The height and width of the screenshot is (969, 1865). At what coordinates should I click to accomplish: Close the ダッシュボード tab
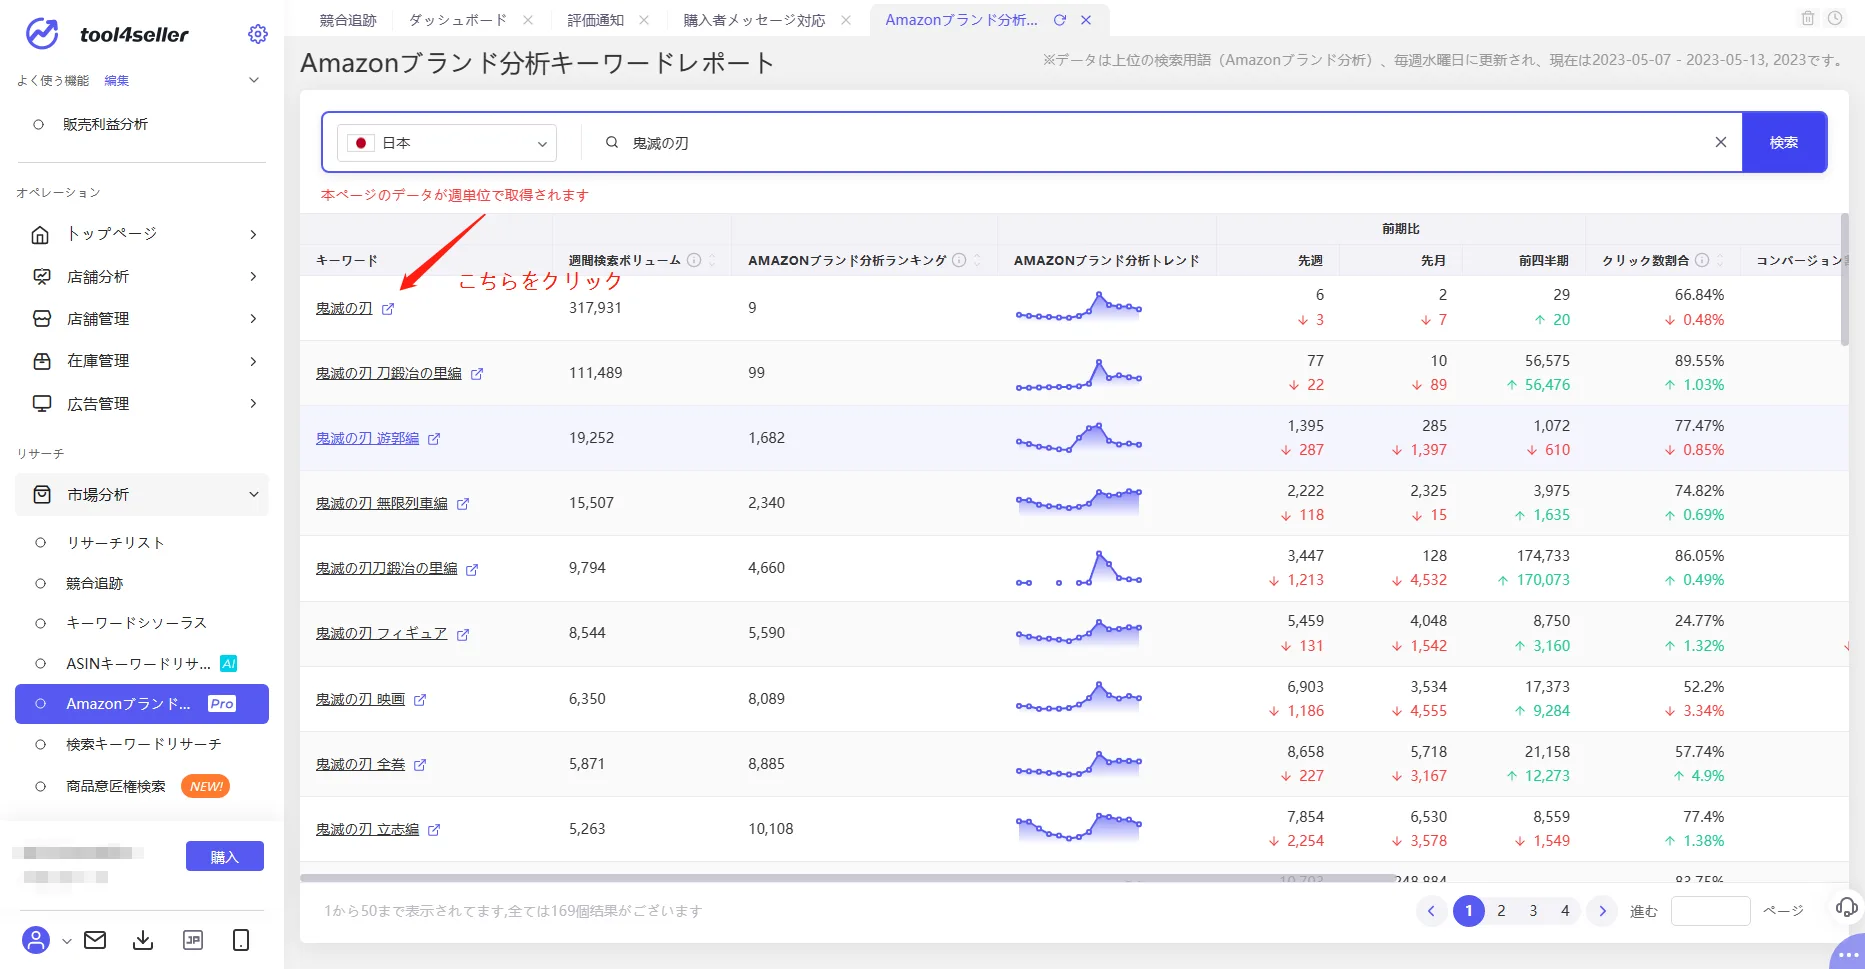point(528,20)
